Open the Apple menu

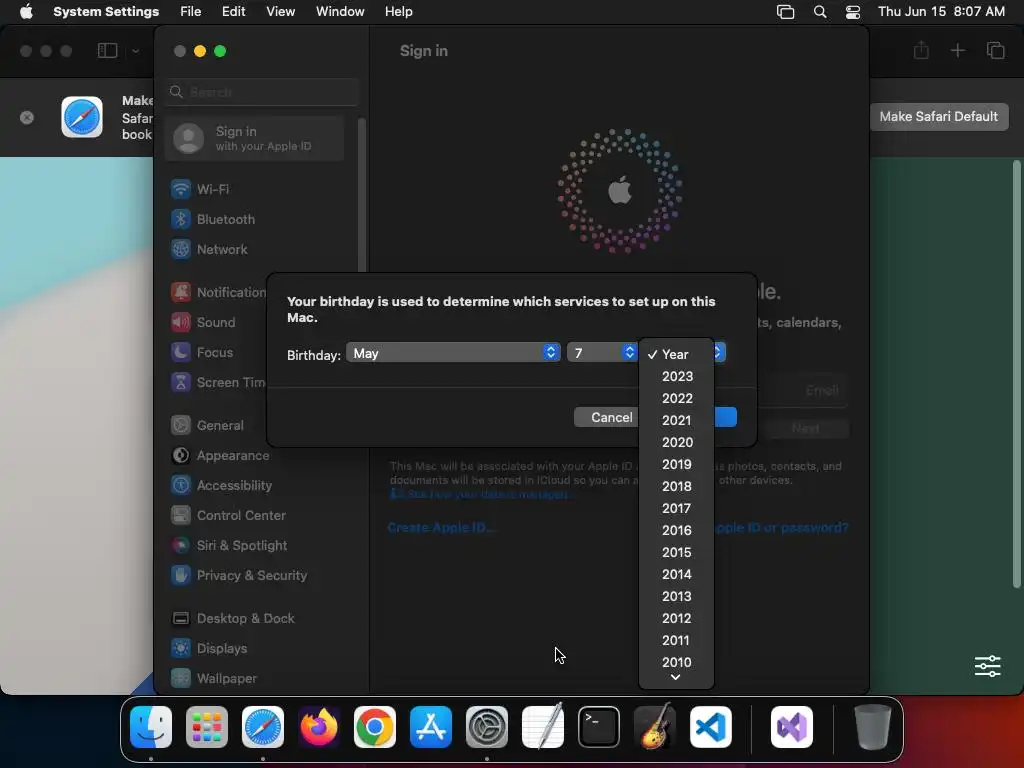(x=26, y=12)
